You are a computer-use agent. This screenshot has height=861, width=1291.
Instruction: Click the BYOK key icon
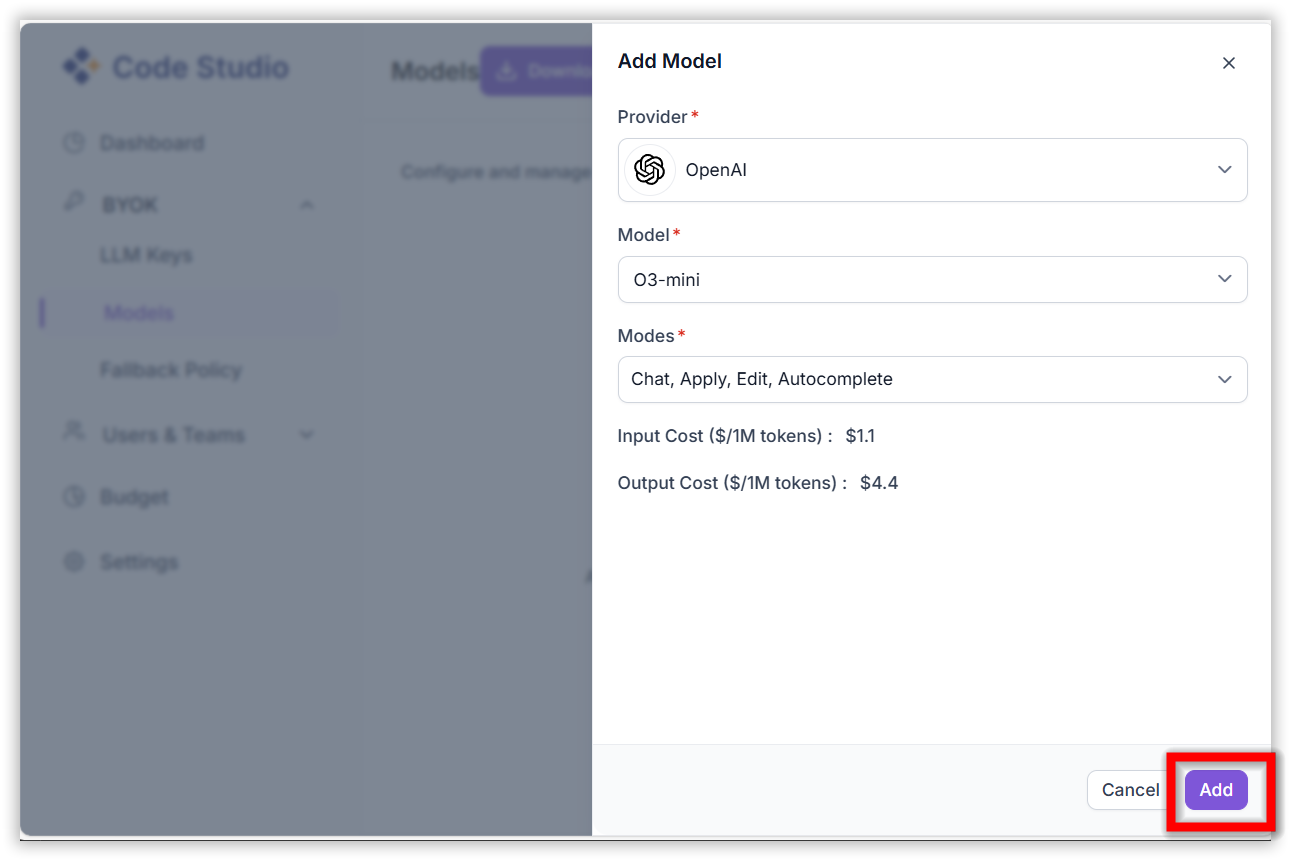pos(73,203)
